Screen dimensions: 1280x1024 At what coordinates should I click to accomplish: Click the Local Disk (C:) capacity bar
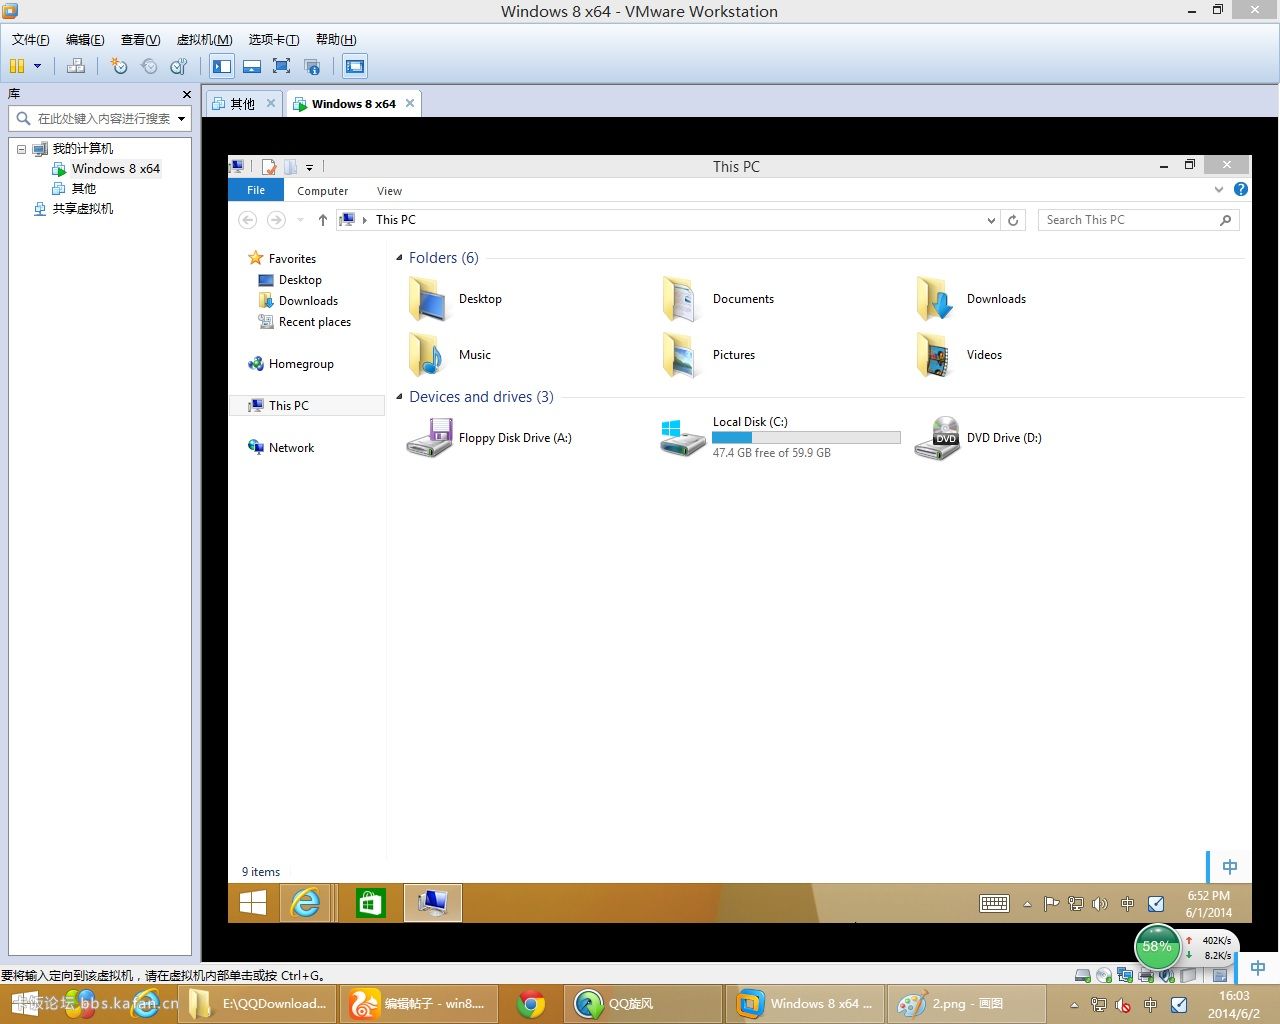coord(806,438)
